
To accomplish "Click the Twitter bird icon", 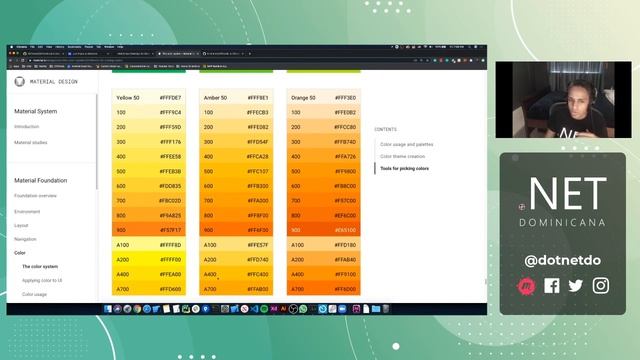I will coord(576,286).
